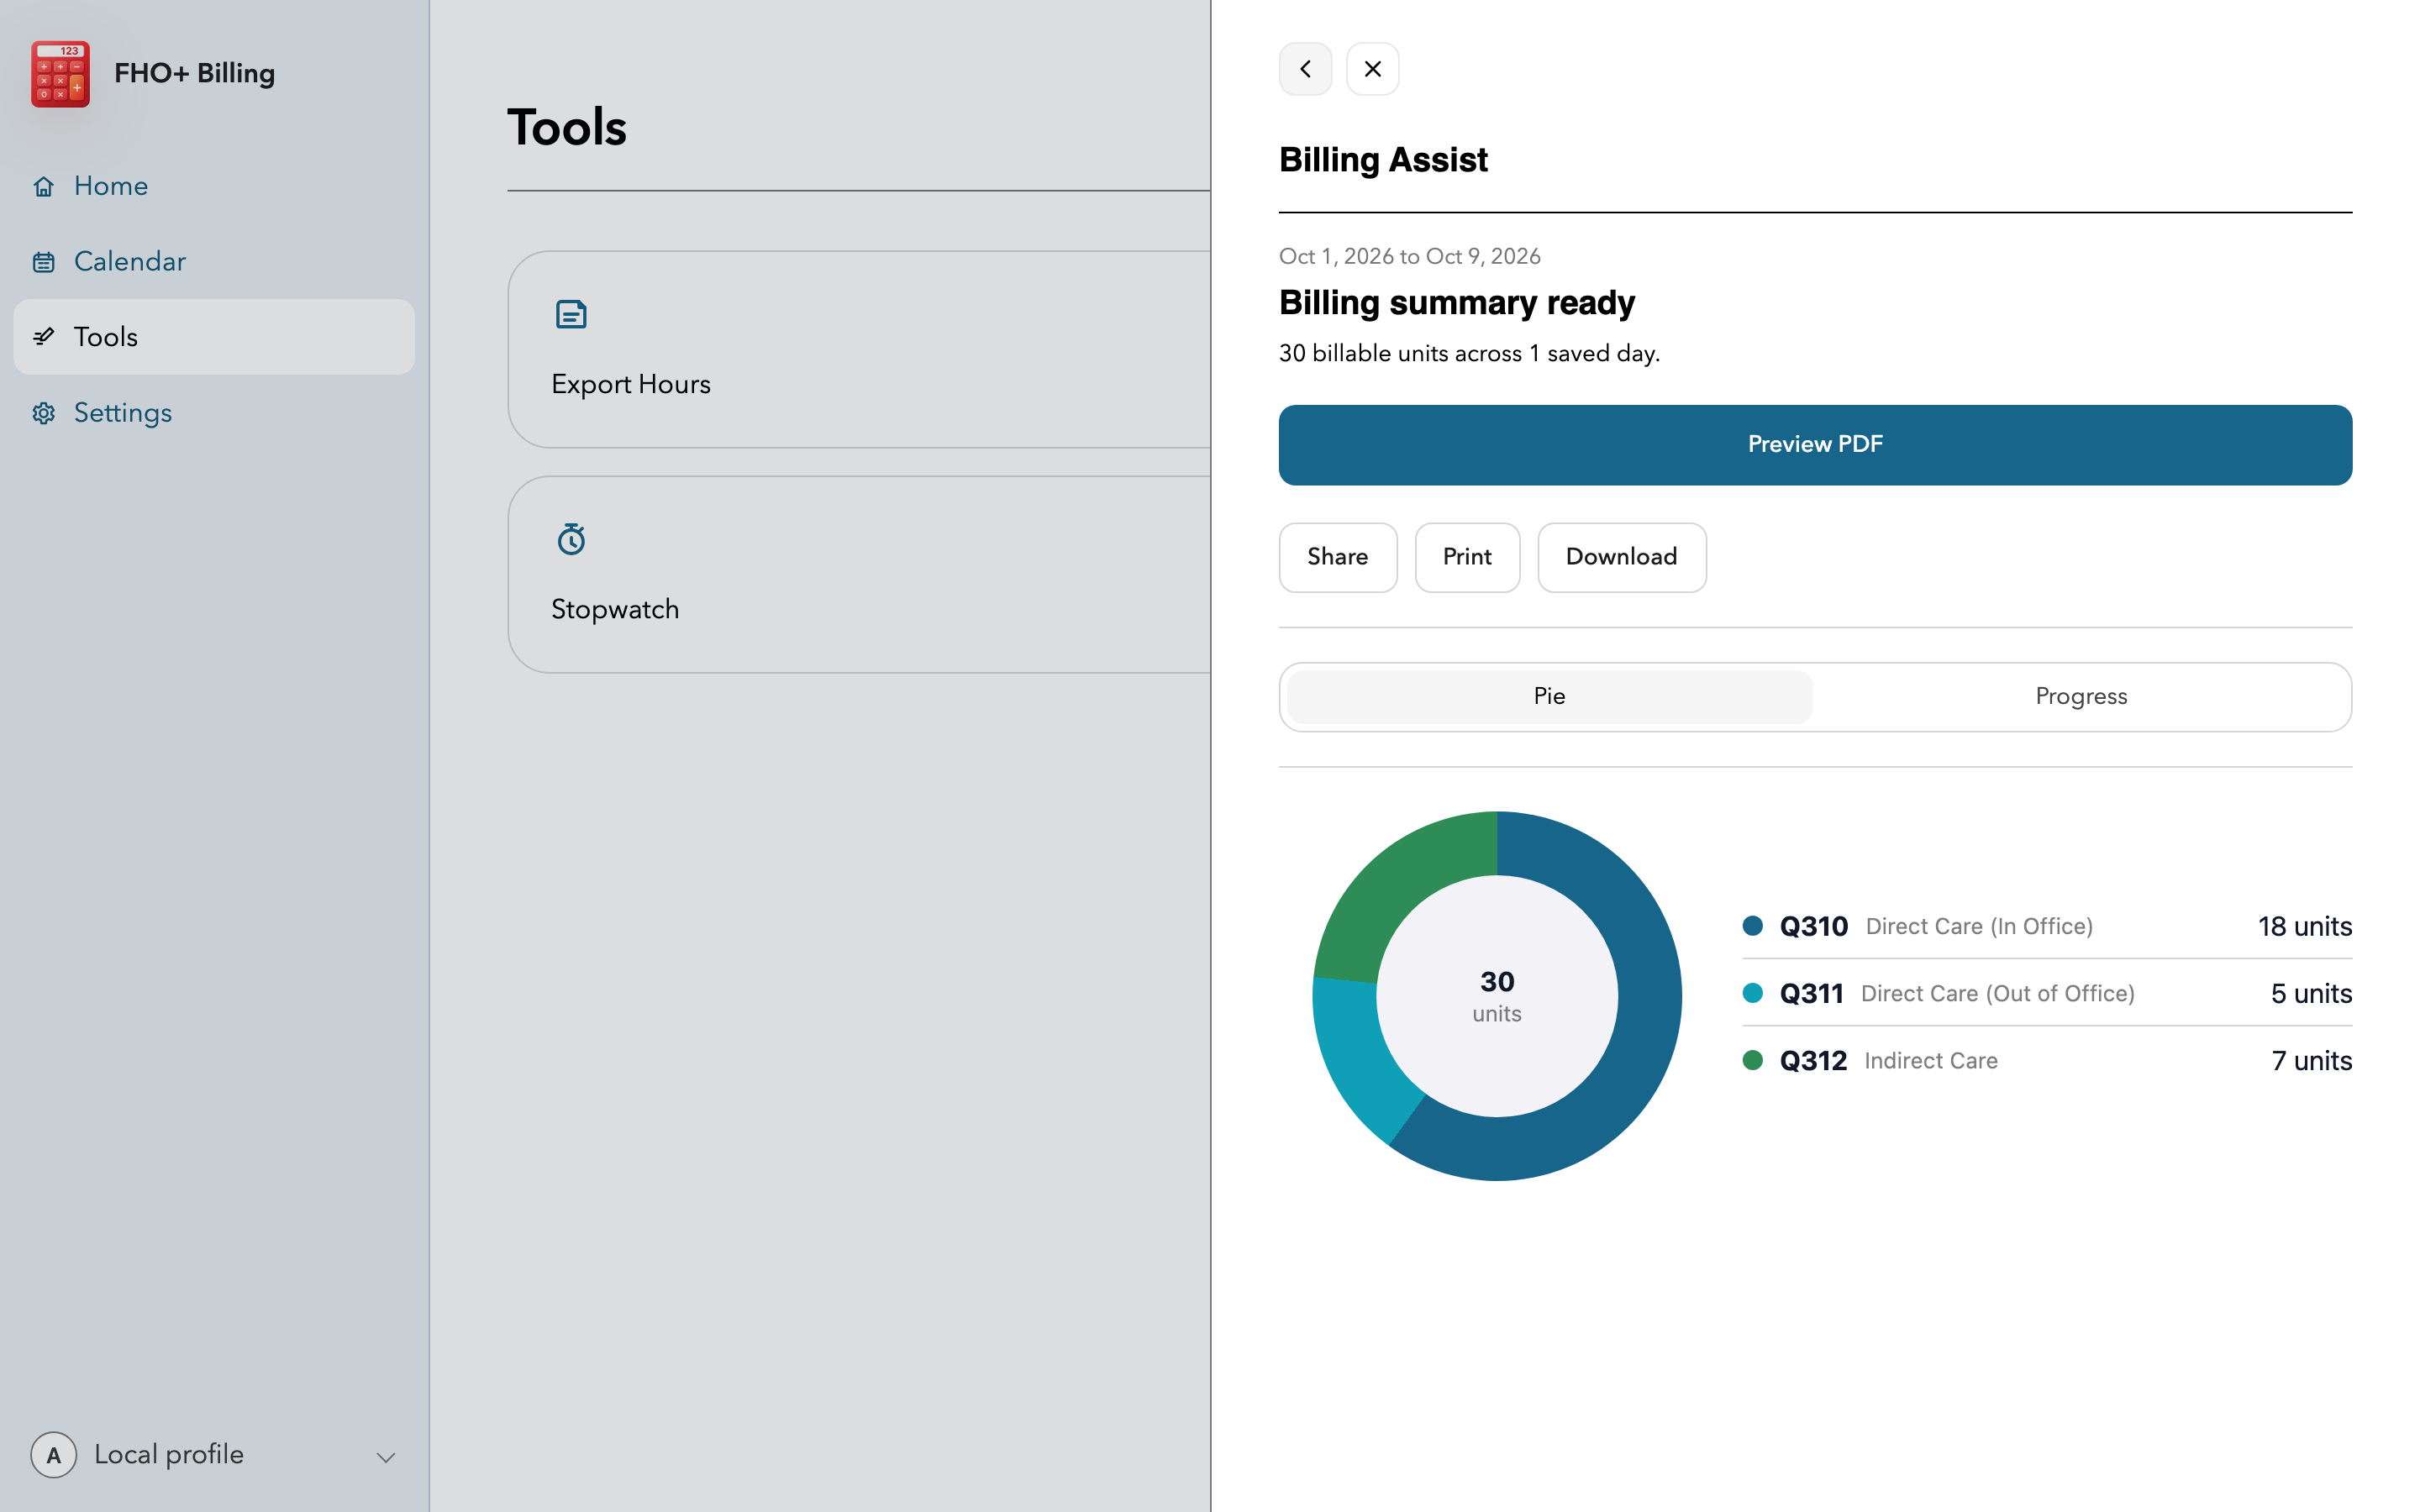Click the 'Indirect Care' legend text
The height and width of the screenshot is (1512, 2420).
coord(1930,1060)
